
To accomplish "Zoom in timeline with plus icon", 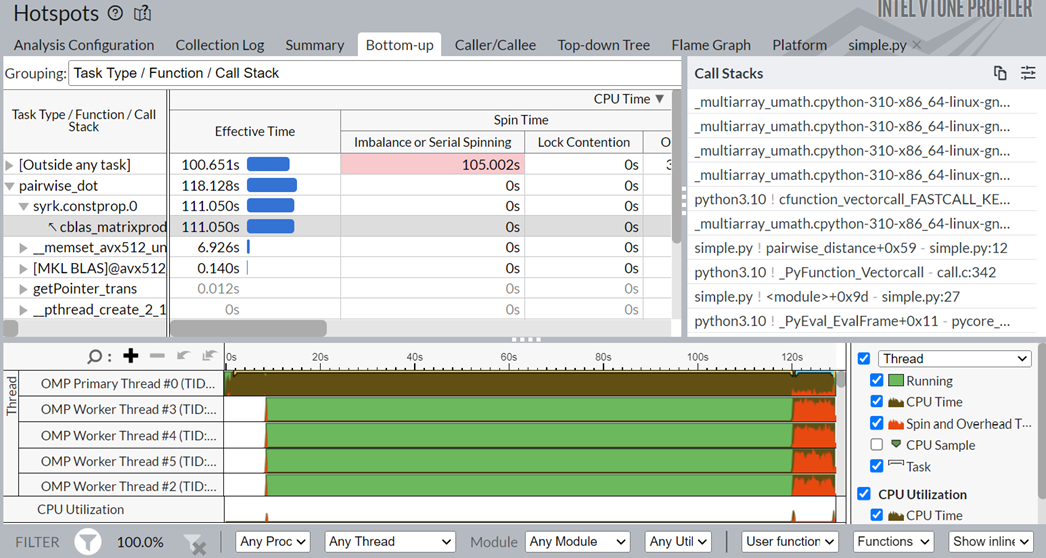I will [130, 356].
